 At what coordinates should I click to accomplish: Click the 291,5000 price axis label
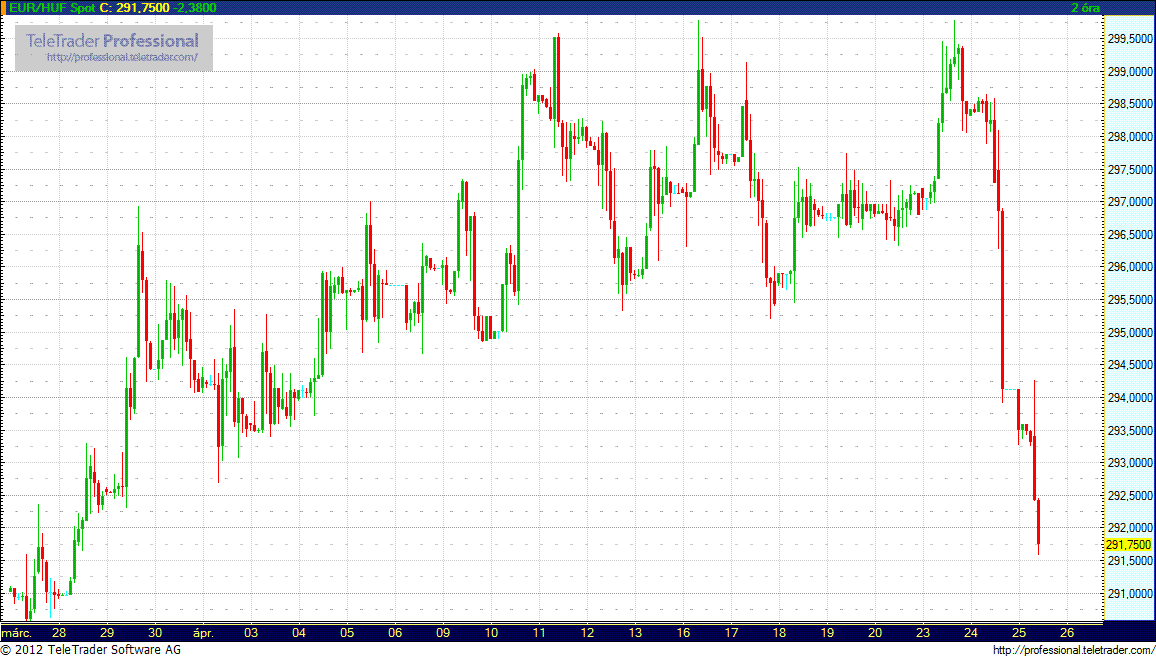1131,561
